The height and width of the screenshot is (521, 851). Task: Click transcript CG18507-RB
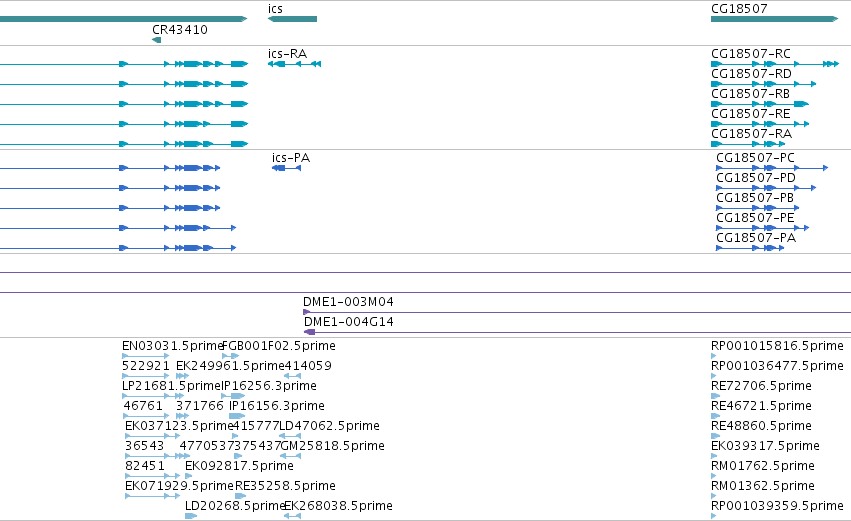point(750,94)
